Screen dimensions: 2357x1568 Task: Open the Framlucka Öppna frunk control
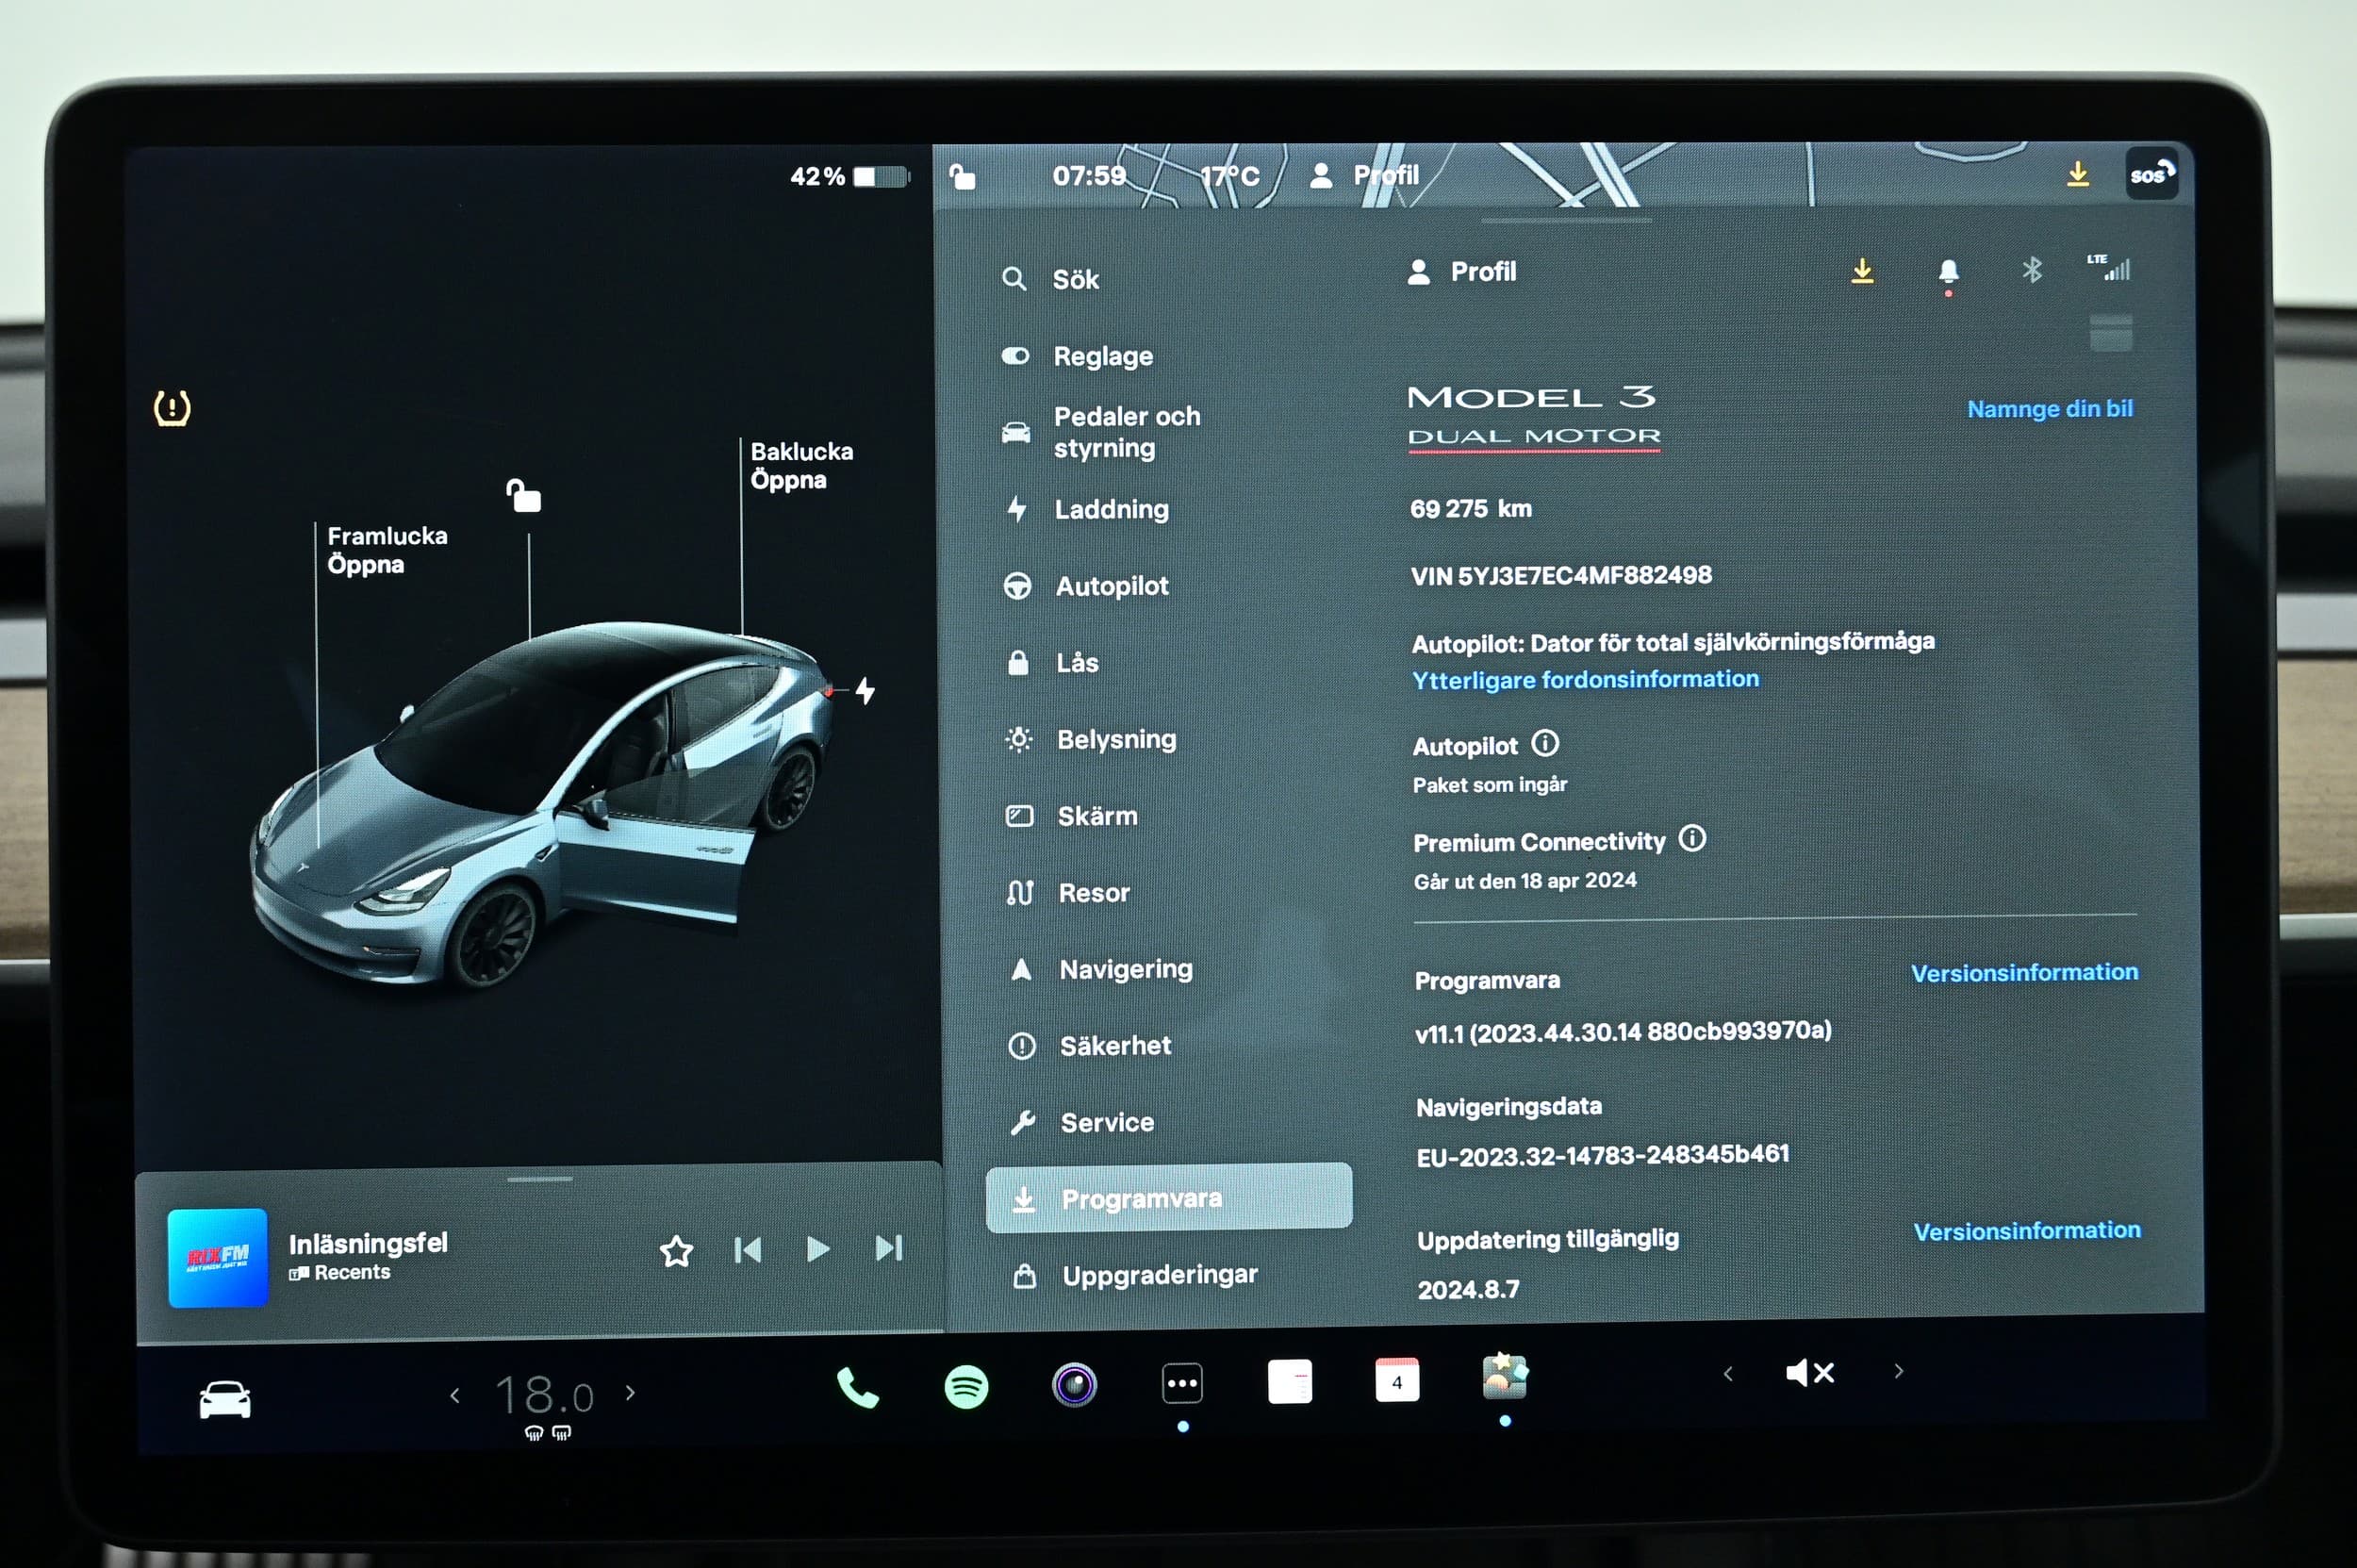(387, 550)
